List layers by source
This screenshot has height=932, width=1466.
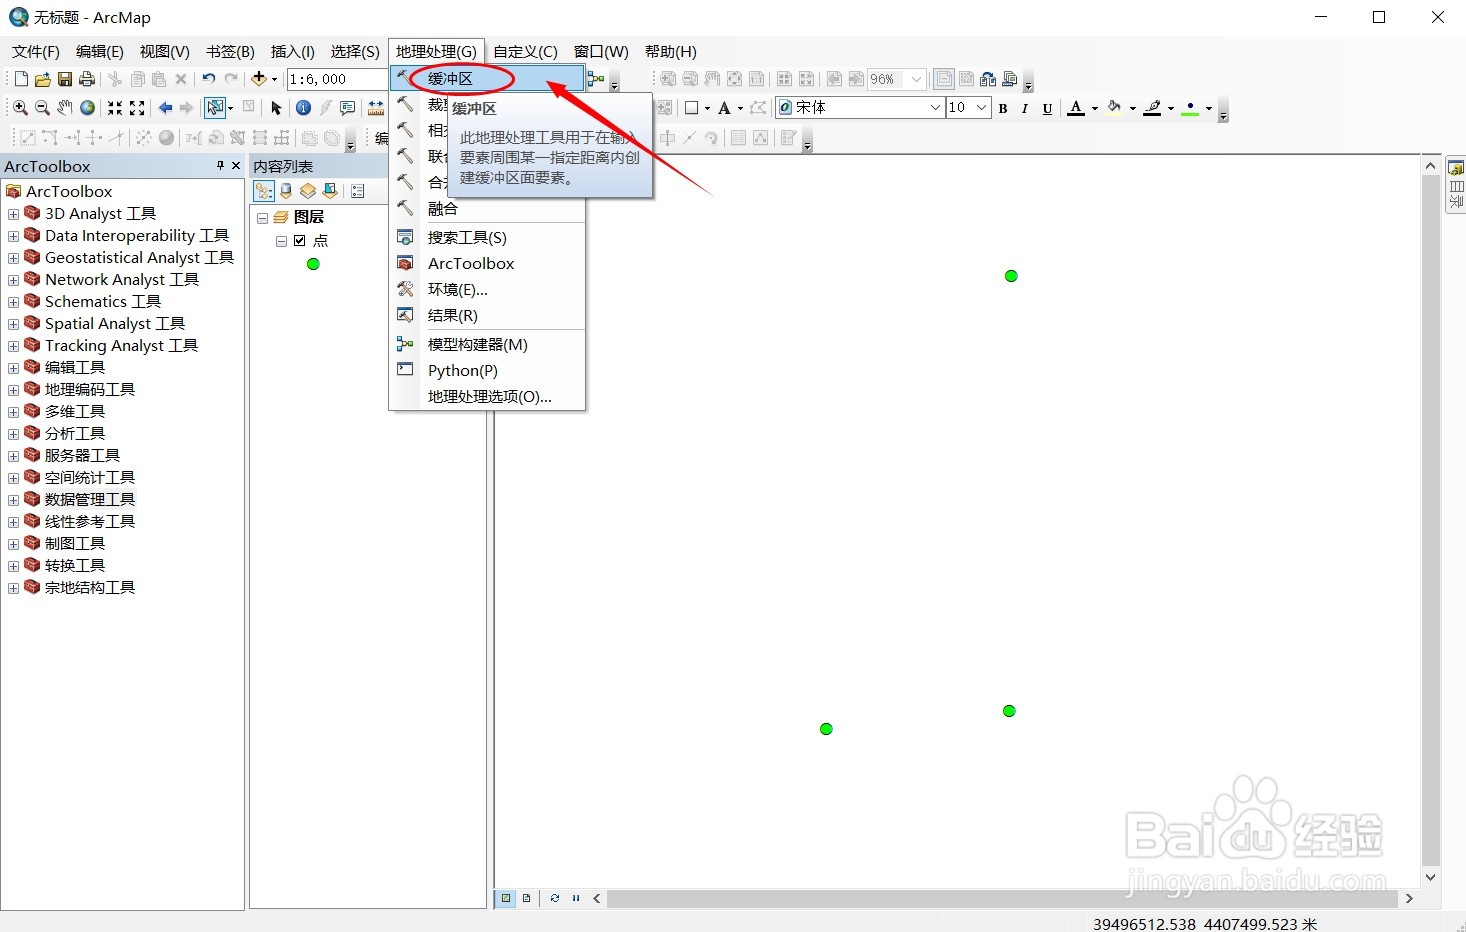(286, 191)
